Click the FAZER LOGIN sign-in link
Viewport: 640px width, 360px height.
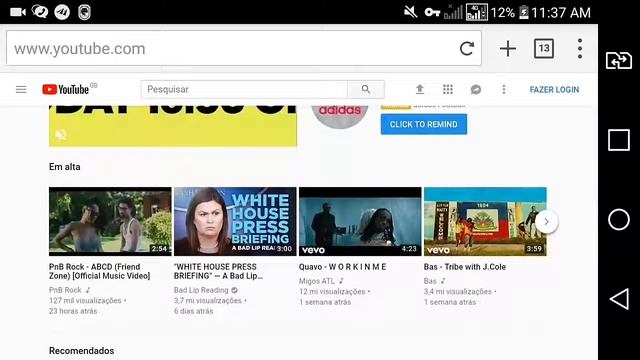pos(554,89)
